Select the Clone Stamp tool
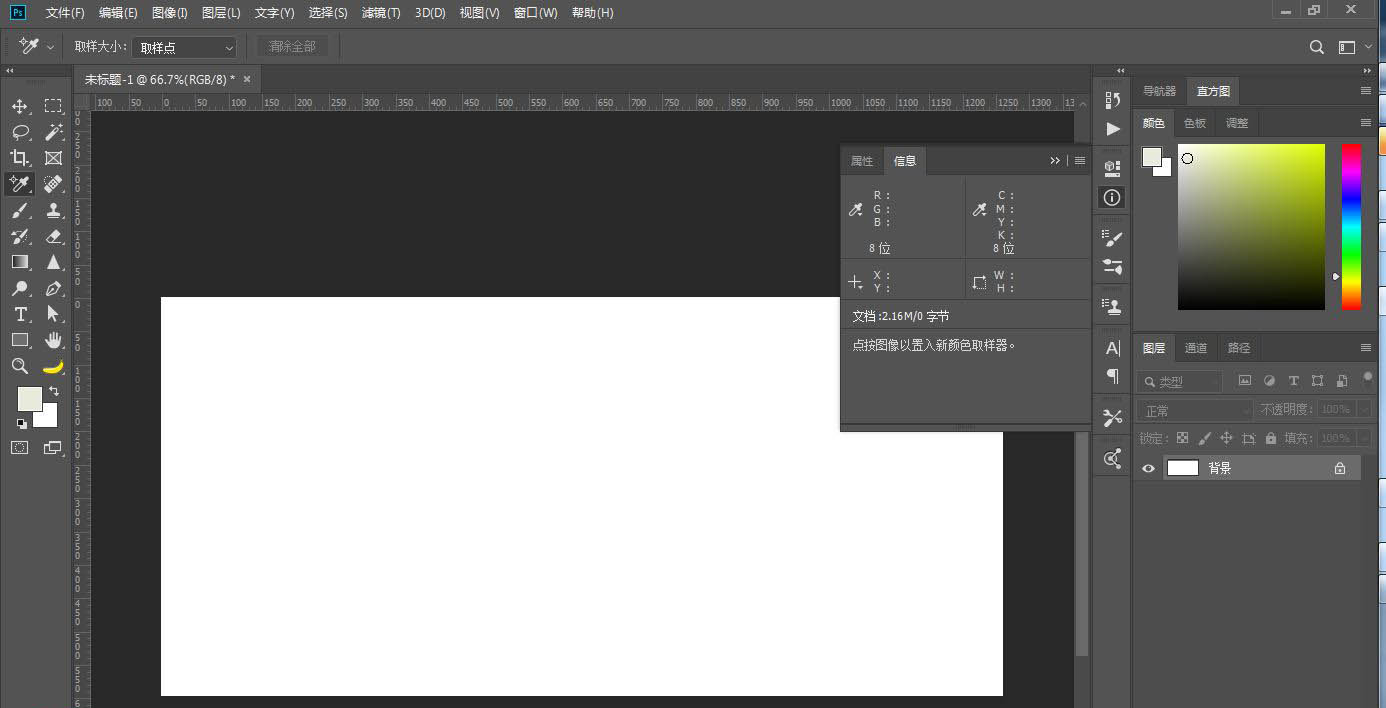 [x=53, y=210]
